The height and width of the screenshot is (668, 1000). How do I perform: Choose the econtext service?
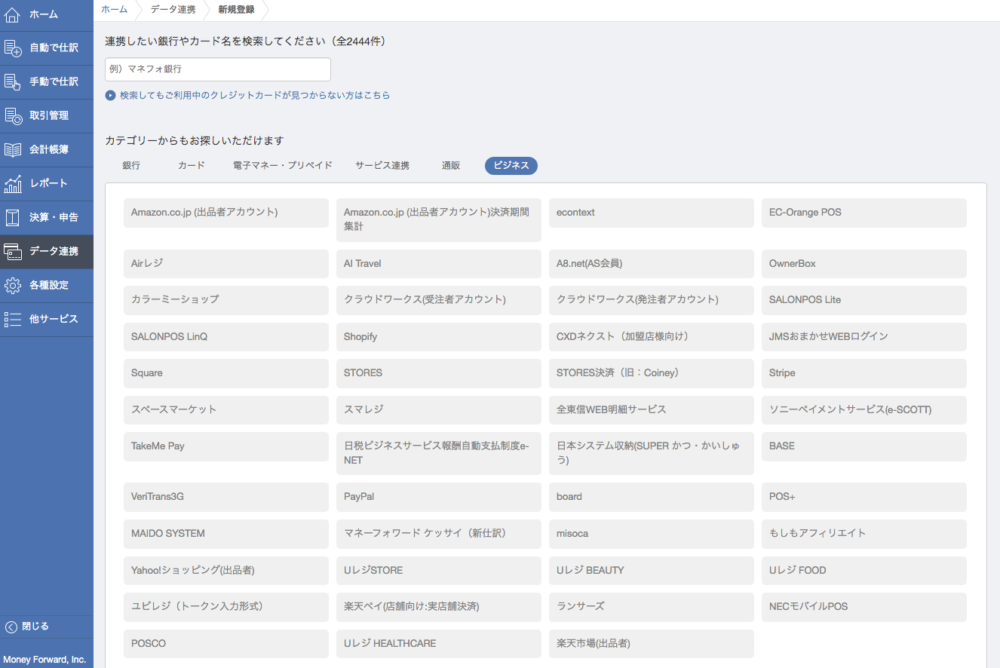point(651,212)
